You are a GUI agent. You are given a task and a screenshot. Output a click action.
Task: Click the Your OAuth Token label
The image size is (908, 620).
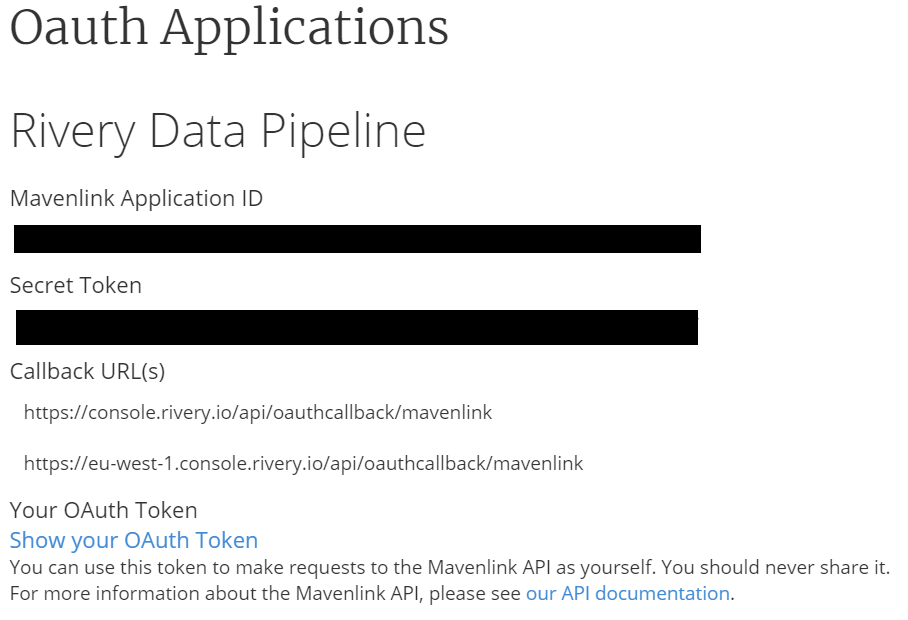tap(103, 510)
